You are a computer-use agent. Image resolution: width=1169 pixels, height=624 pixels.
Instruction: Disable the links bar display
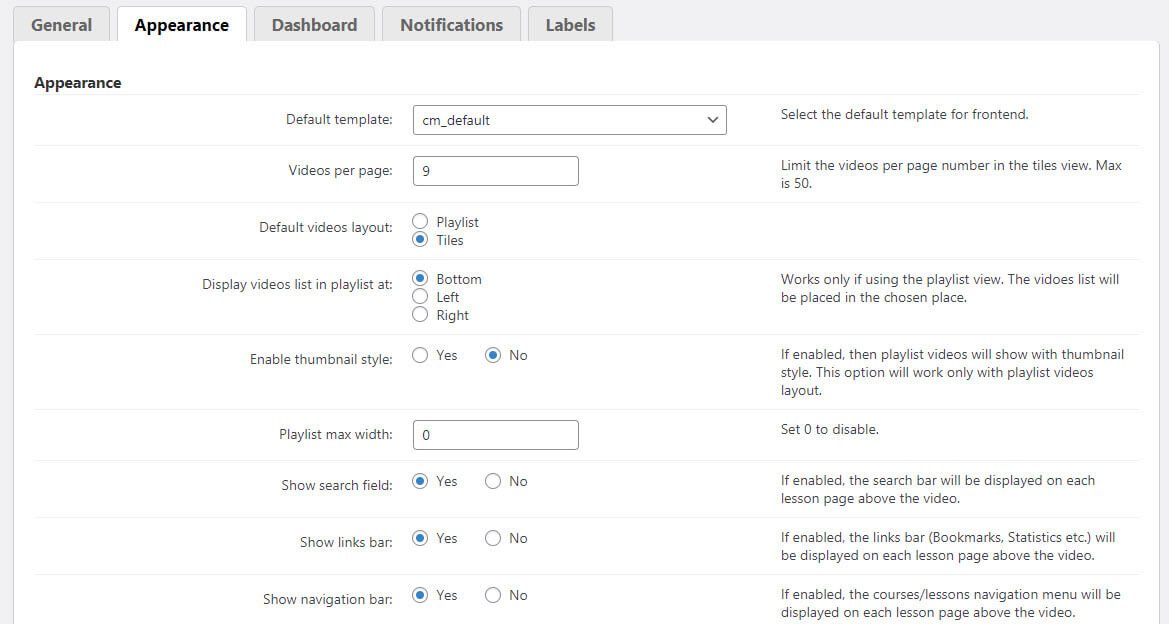click(491, 538)
